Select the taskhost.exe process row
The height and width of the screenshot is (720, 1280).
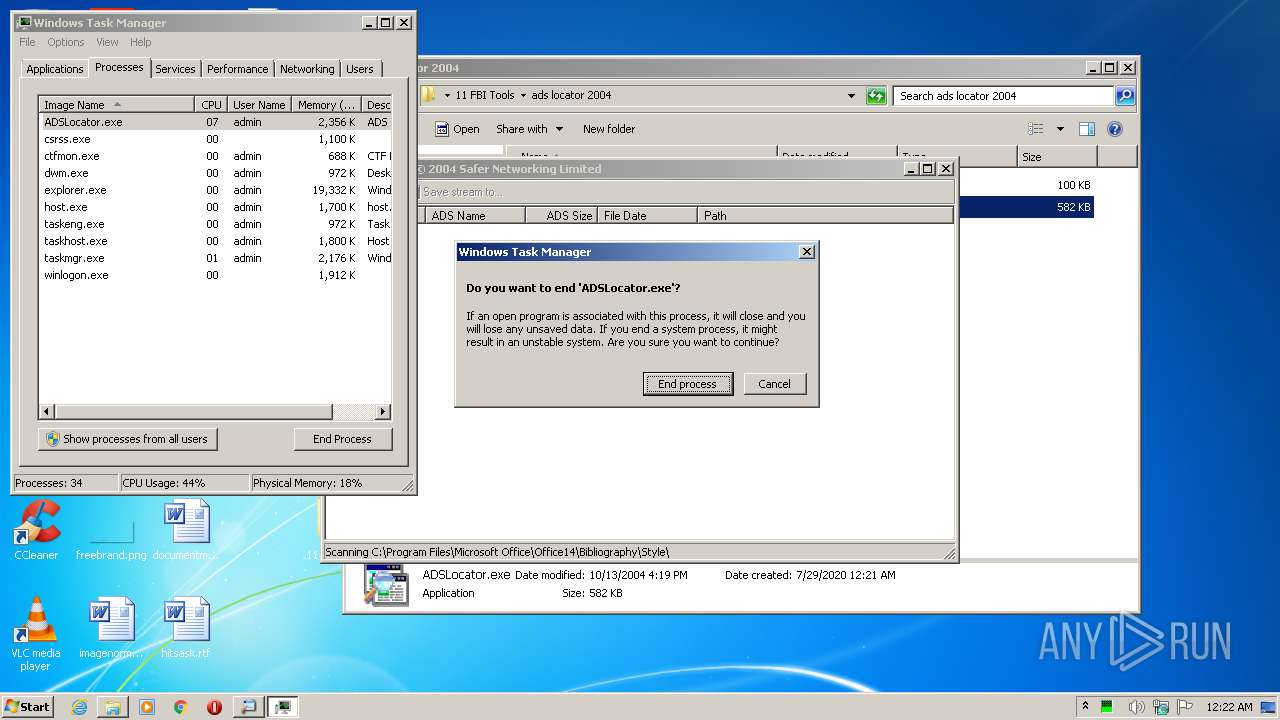click(215, 241)
